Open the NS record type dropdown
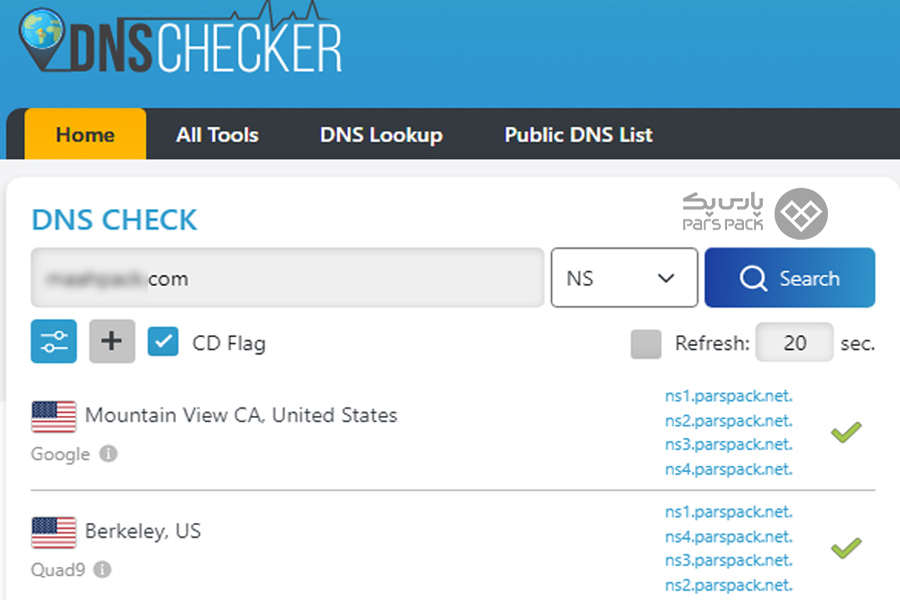 tap(624, 278)
